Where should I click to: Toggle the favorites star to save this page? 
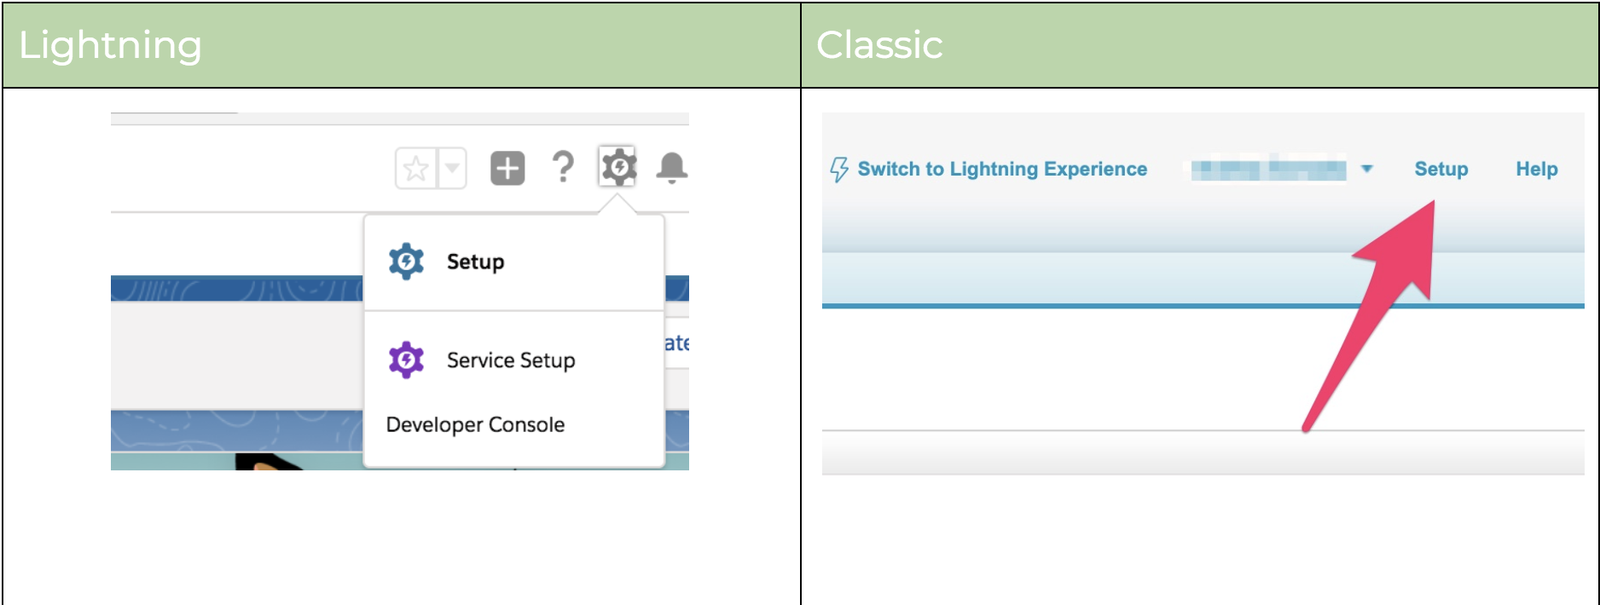[x=416, y=167]
